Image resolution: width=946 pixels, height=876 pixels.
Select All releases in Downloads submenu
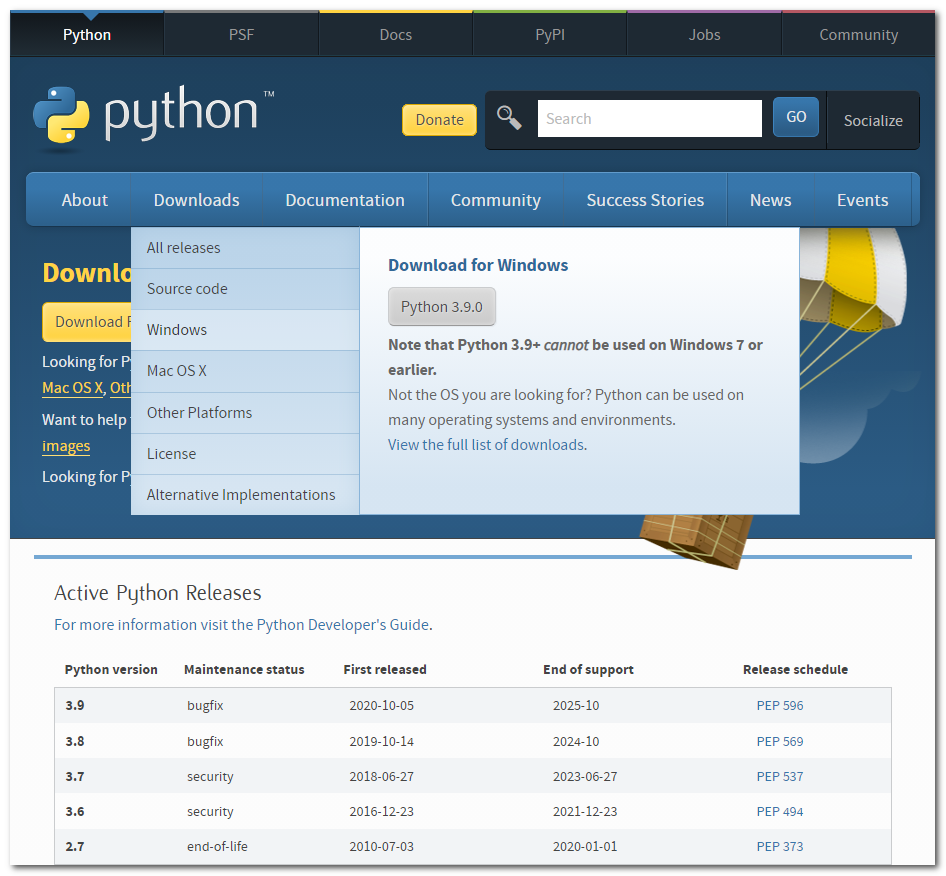[245, 248]
